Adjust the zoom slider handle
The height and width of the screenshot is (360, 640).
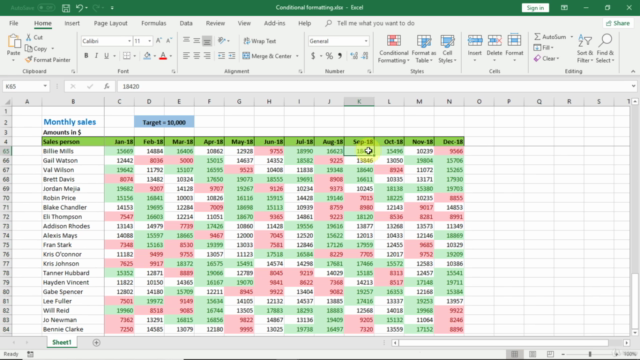(x=590, y=354)
